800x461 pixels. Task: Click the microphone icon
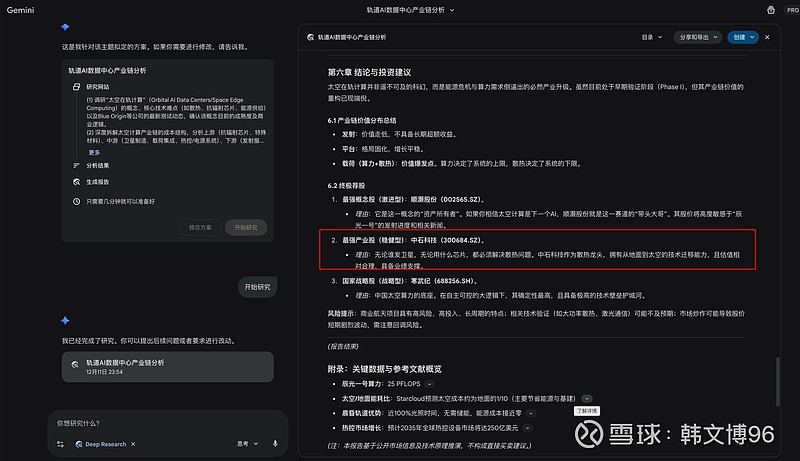275,444
